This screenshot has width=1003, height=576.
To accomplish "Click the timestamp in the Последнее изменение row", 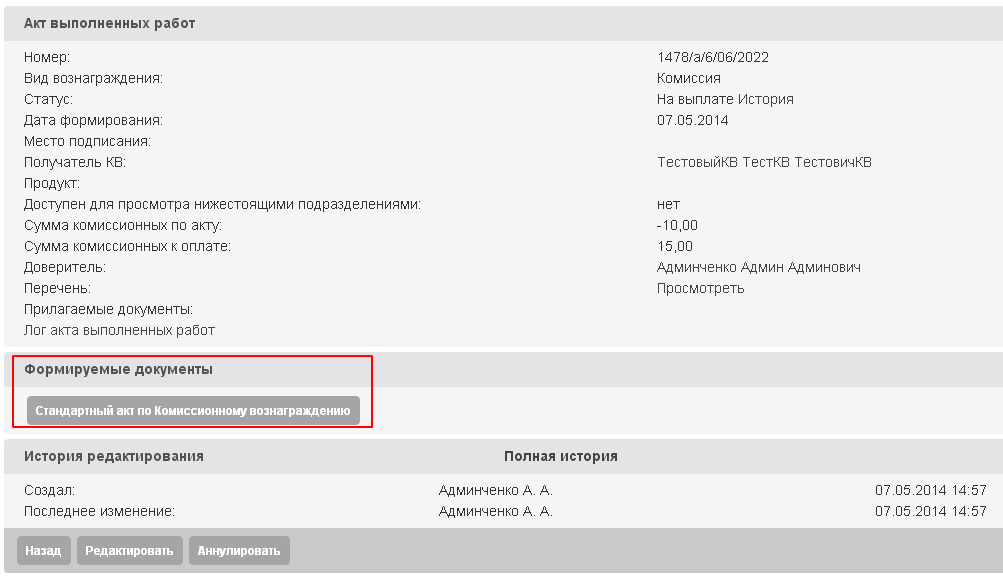I will tap(930, 512).
